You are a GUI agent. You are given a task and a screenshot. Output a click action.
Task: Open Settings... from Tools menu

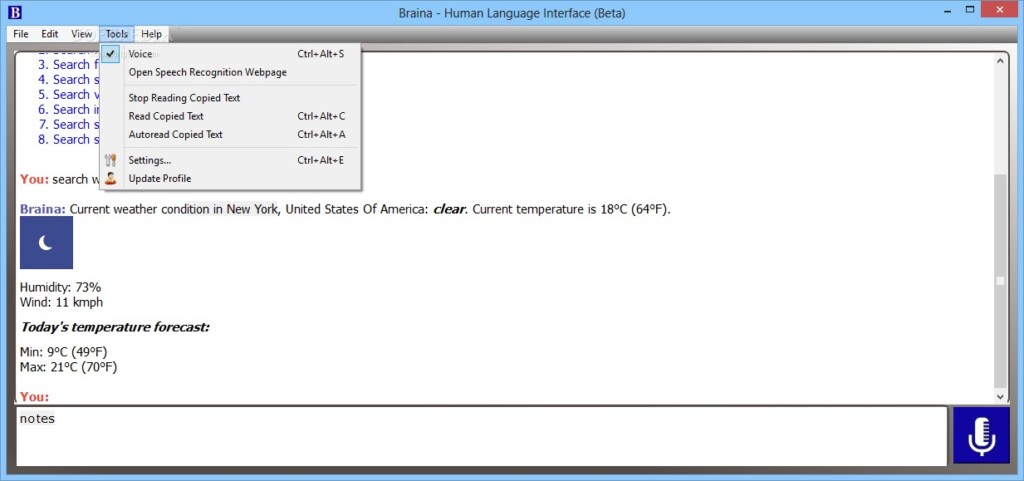tap(230, 160)
